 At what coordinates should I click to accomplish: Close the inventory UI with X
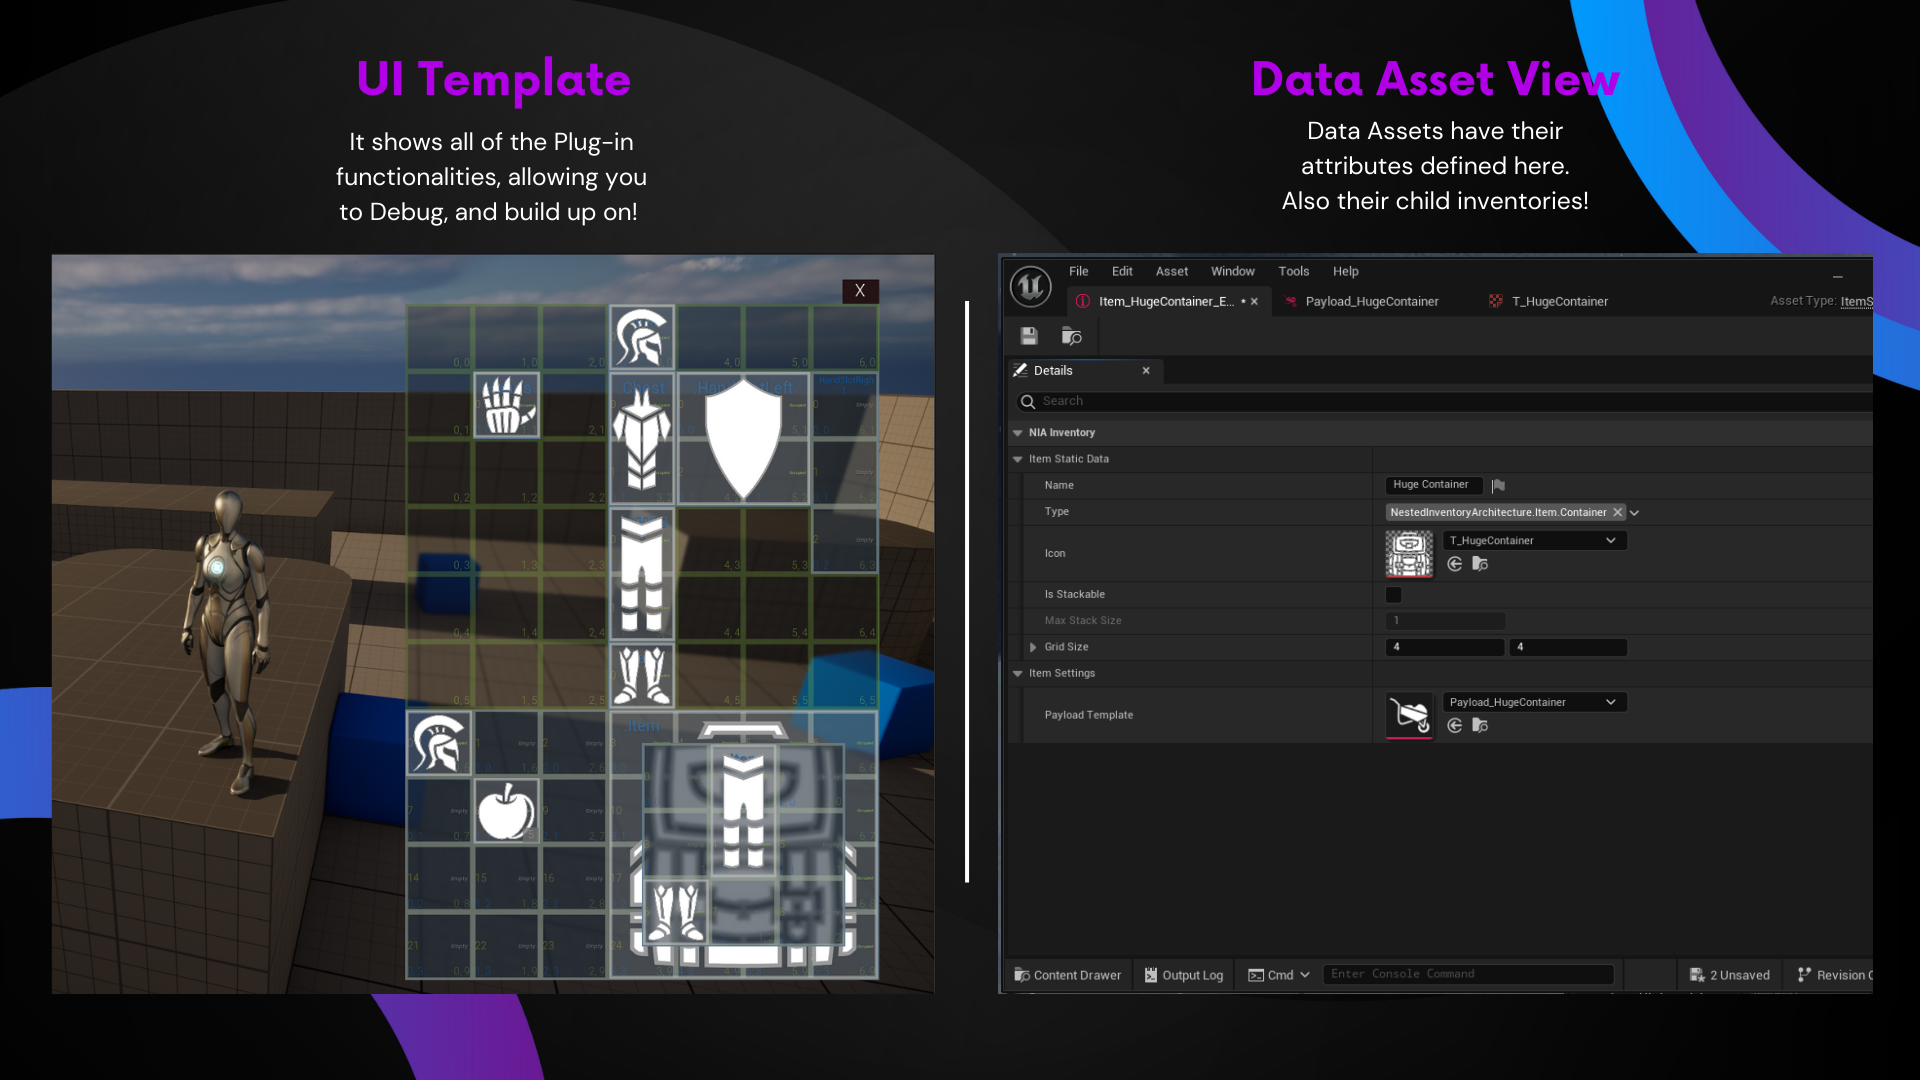click(x=860, y=291)
